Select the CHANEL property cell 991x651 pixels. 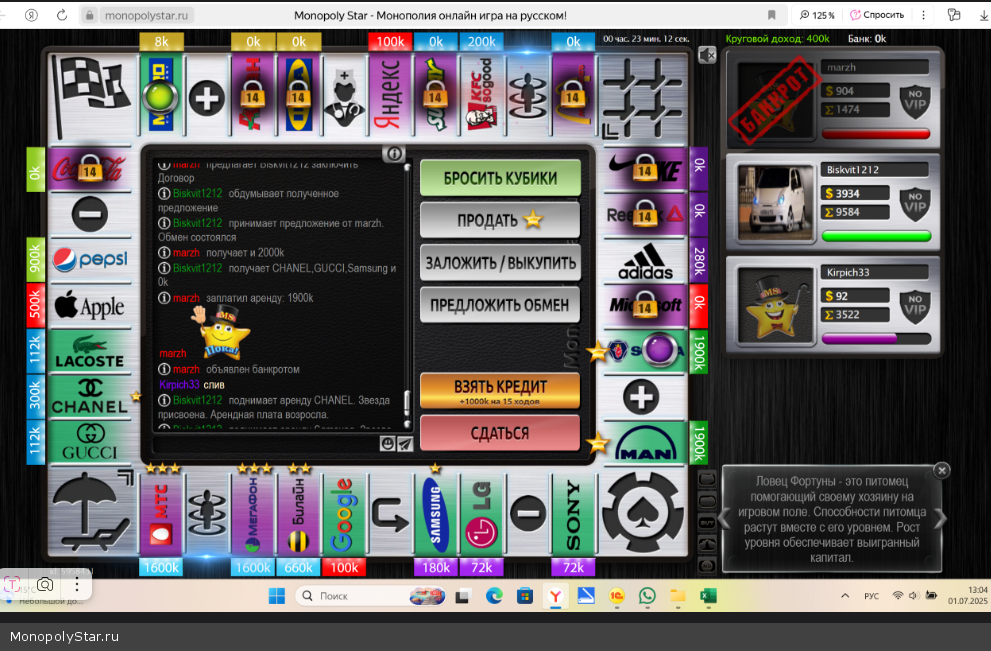[90, 396]
